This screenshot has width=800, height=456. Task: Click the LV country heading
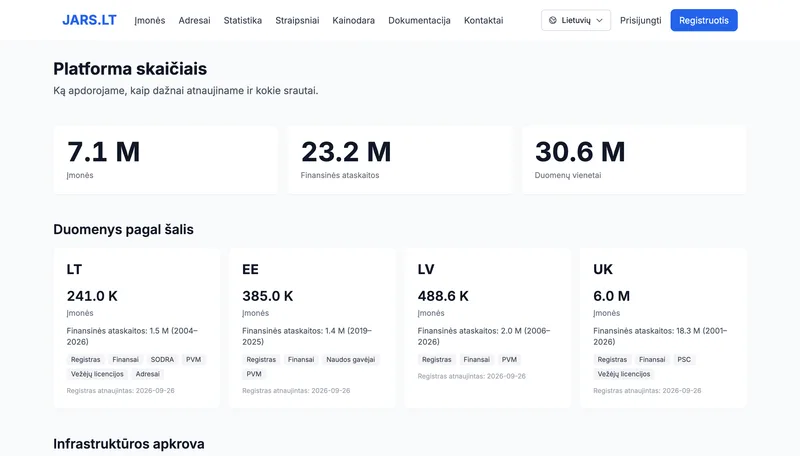pos(426,269)
